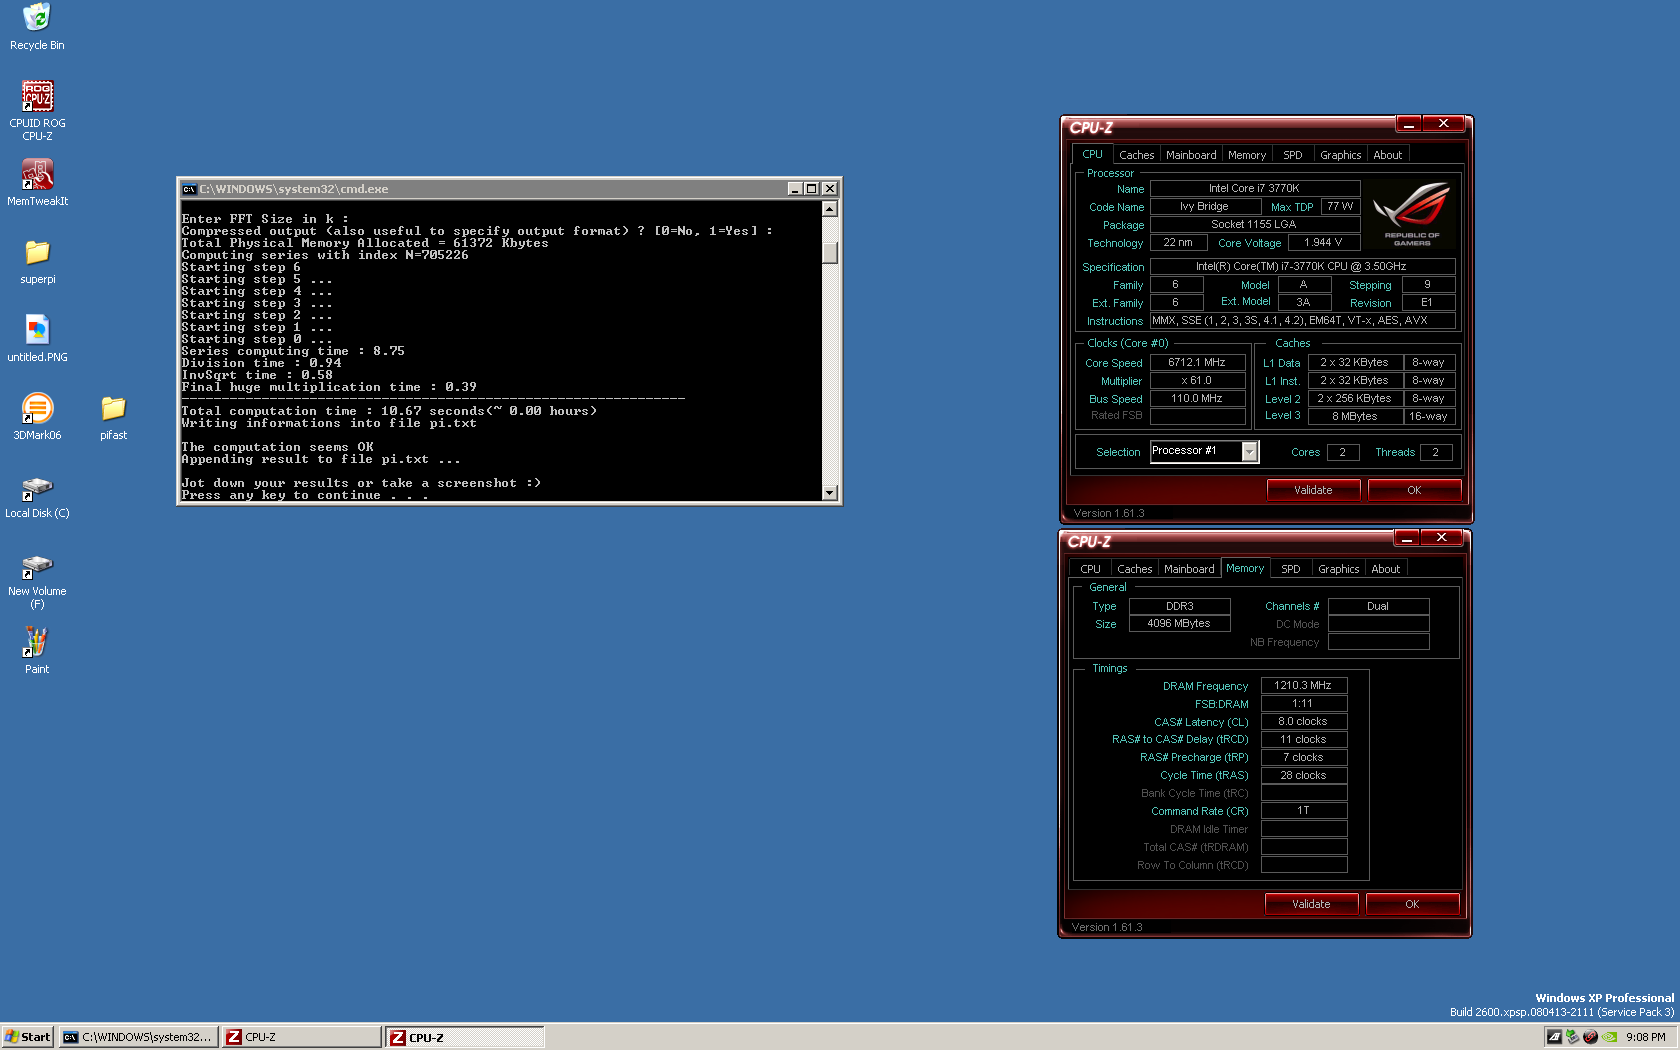Click cmd window scrollbar up arrow

[829, 209]
